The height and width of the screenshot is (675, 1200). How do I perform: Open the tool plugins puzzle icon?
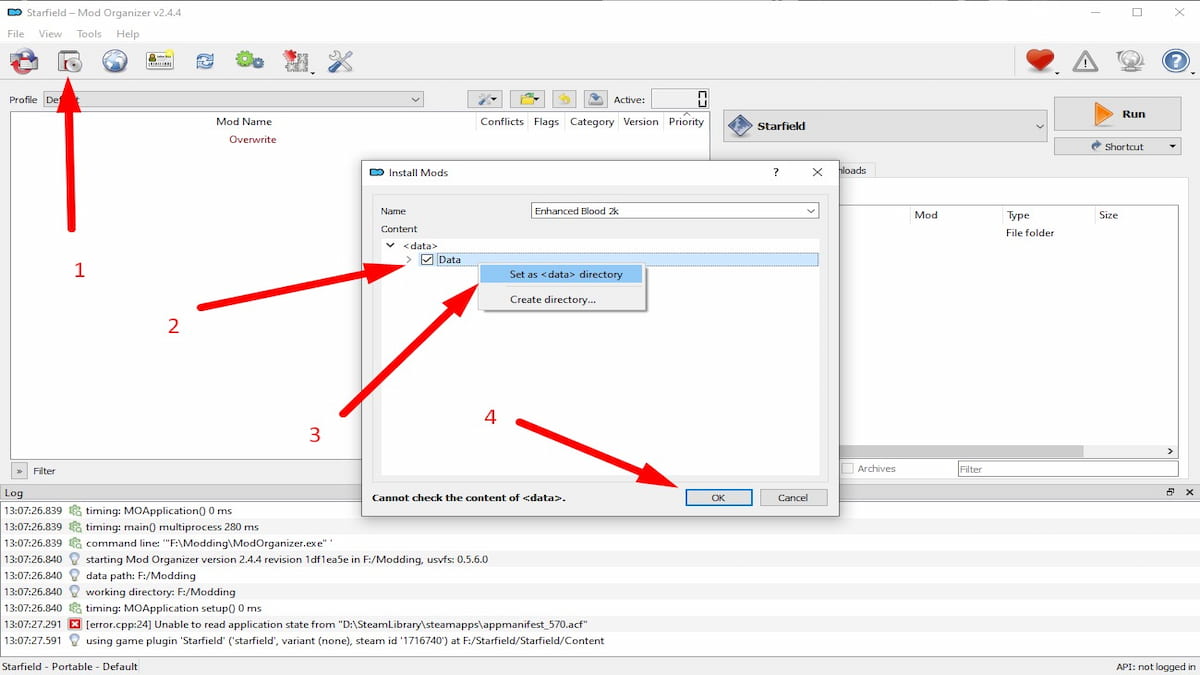[x=295, y=61]
